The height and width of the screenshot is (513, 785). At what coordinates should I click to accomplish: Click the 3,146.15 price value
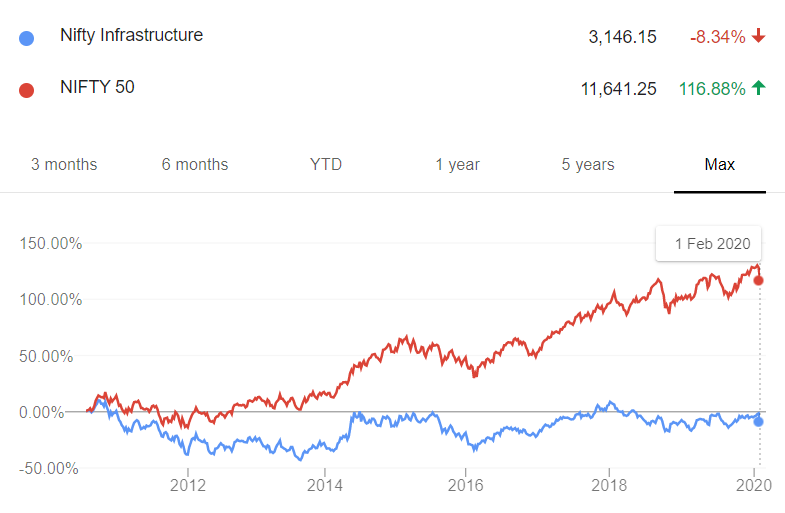(622, 37)
